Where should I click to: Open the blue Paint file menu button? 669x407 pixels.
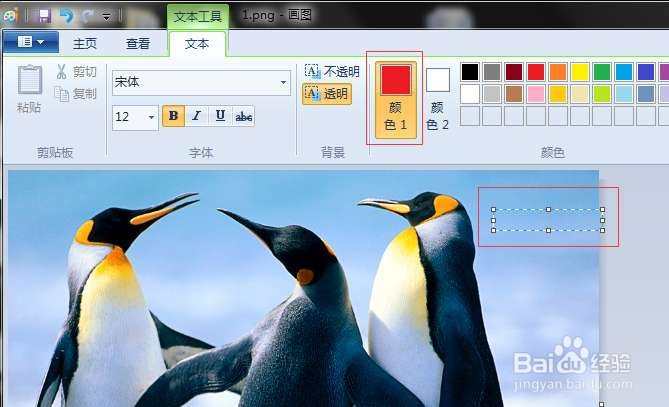click(x=31, y=42)
